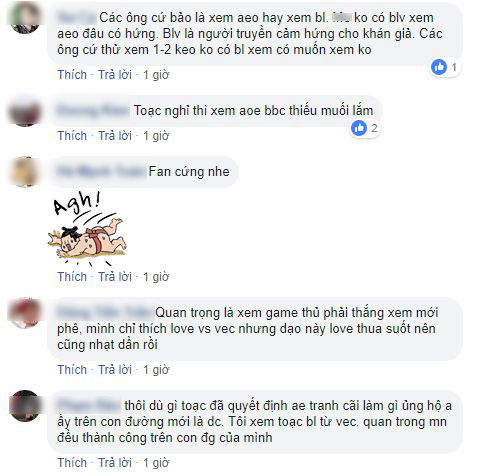495x474 pixels.
Task: Reply to the 'Fan cứng nhe' comment
Action: click(115, 277)
